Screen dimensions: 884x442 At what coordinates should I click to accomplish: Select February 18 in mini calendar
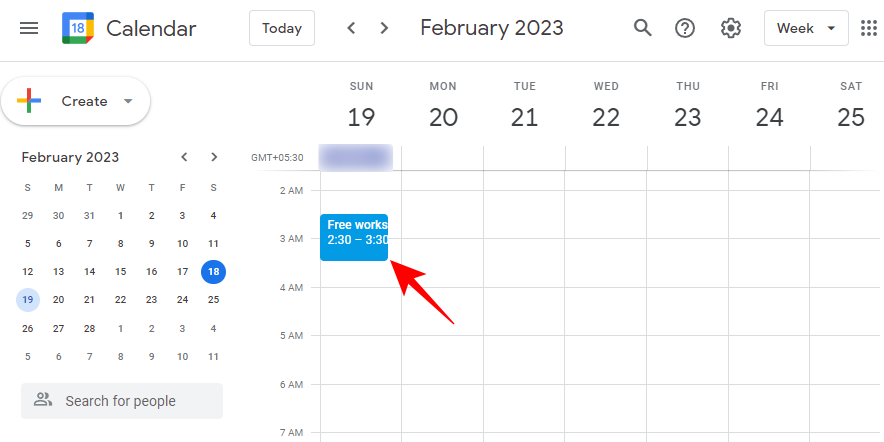tap(213, 271)
